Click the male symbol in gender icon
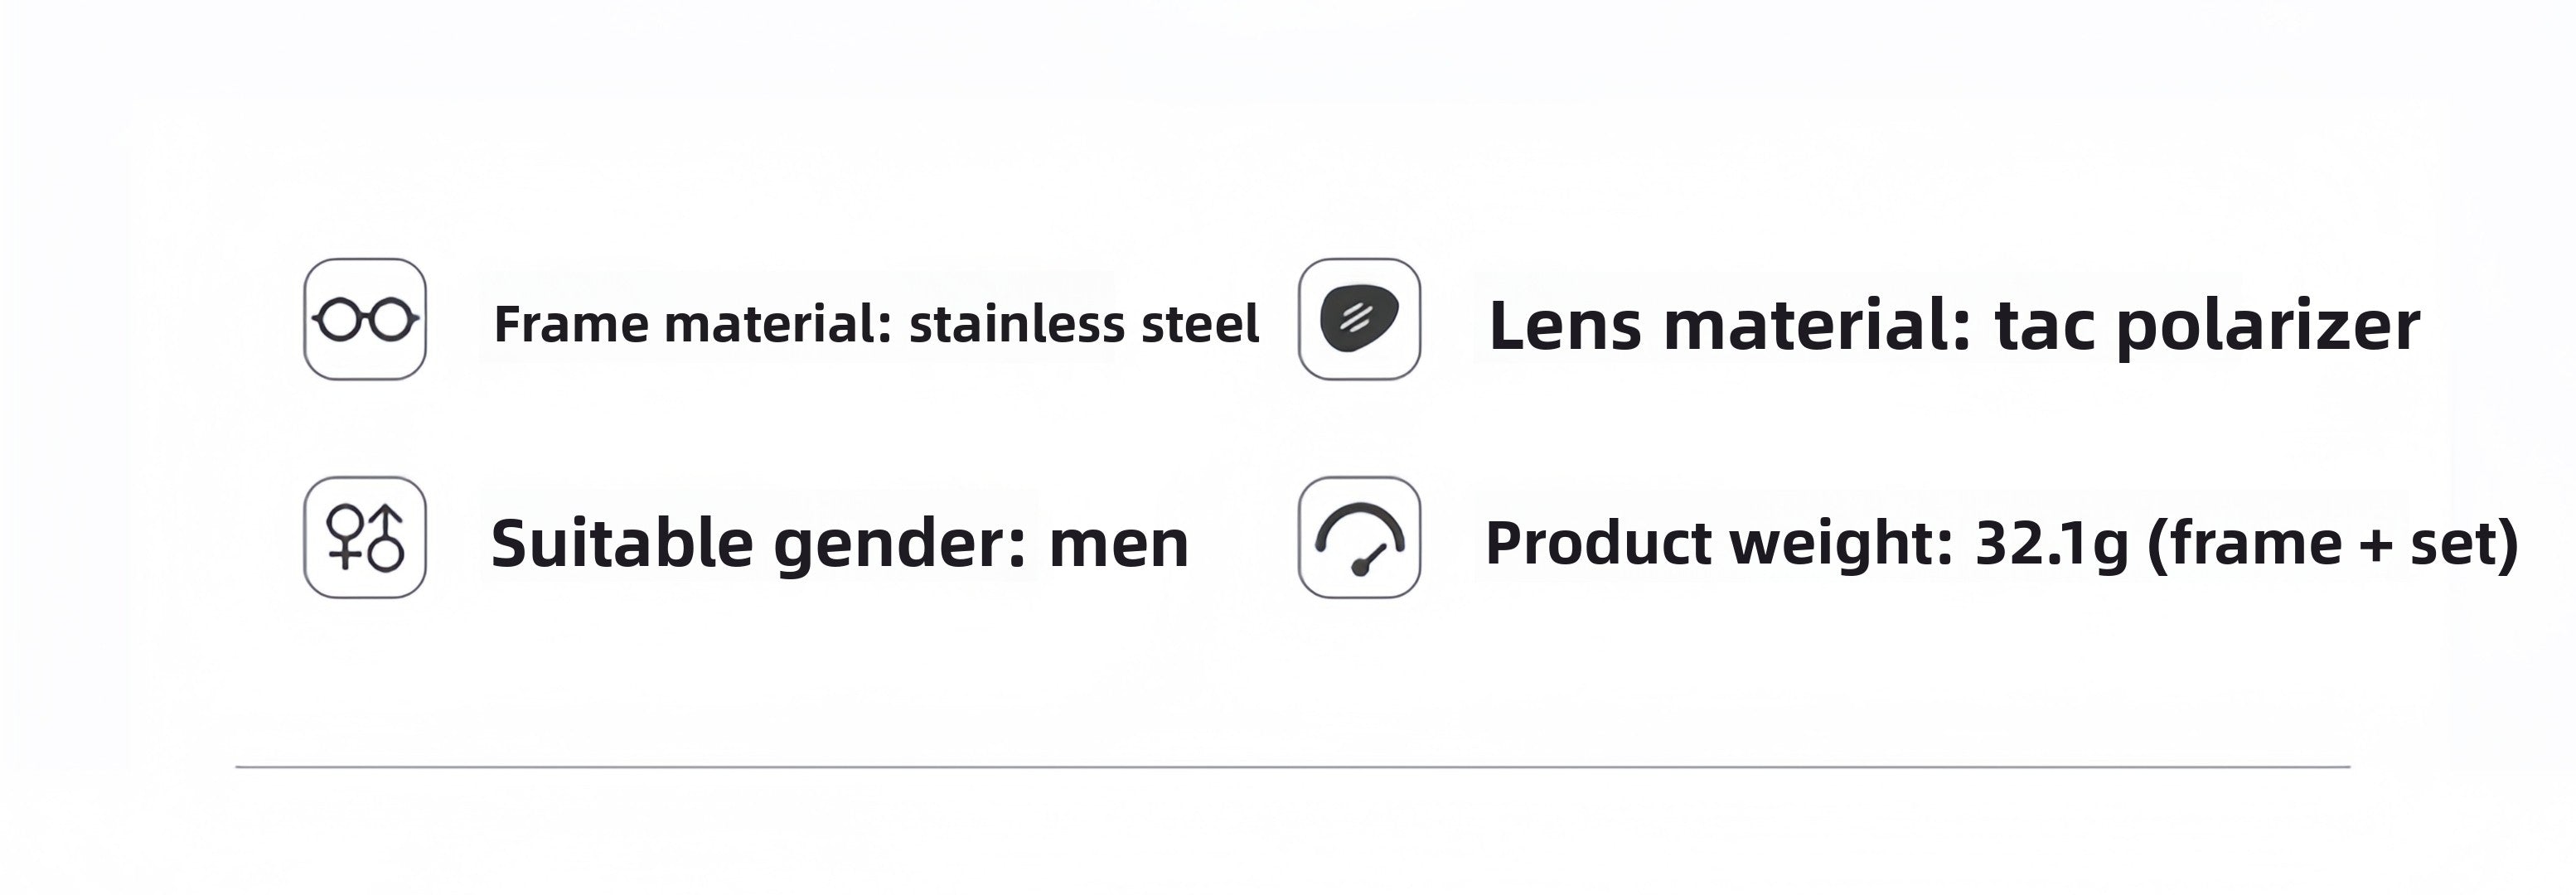This screenshot has width=2576, height=895. [x=386, y=539]
